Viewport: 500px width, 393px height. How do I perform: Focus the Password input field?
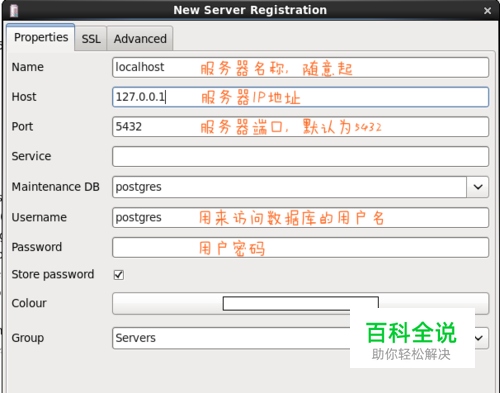(x=301, y=247)
